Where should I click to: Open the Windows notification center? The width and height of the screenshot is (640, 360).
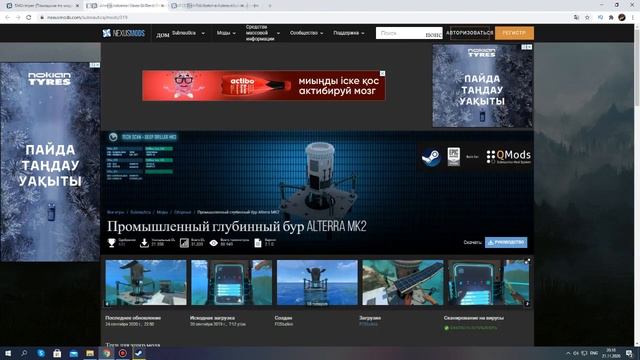(x=630, y=353)
